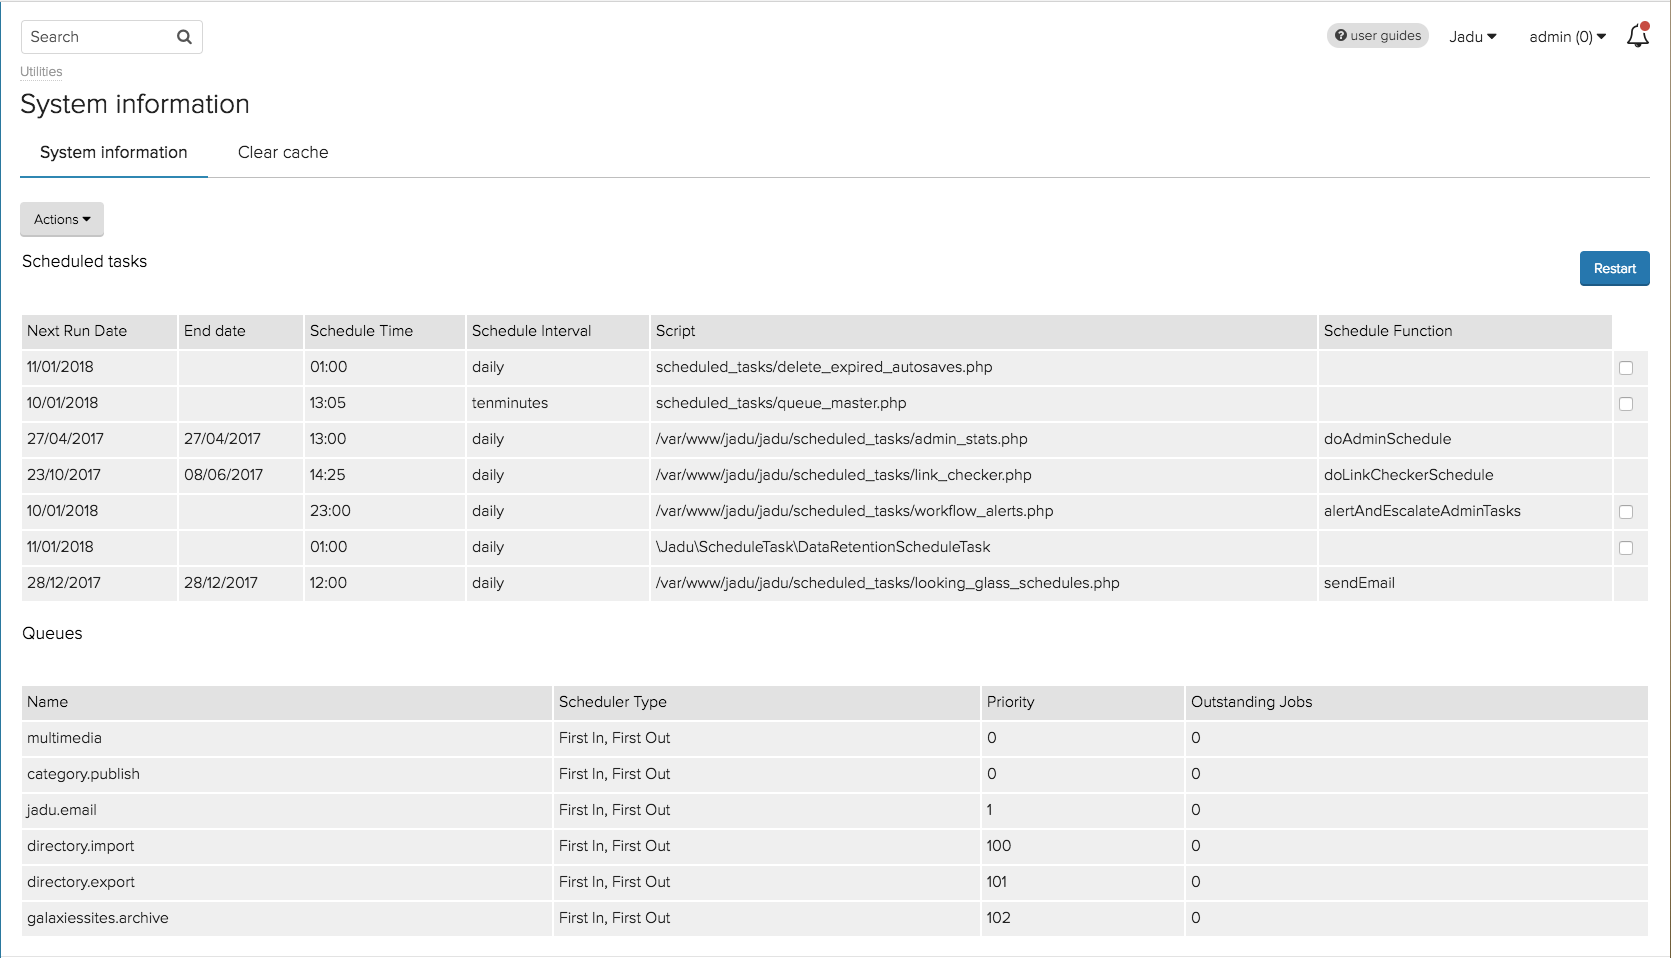Select the jadu.email queue row

pyautogui.click(x=62, y=810)
